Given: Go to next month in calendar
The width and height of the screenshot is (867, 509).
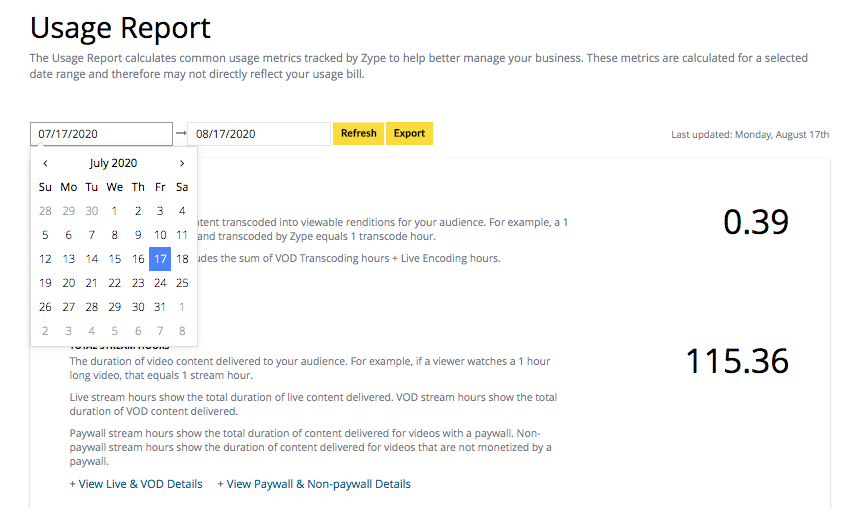Looking at the screenshot, I should (x=182, y=163).
